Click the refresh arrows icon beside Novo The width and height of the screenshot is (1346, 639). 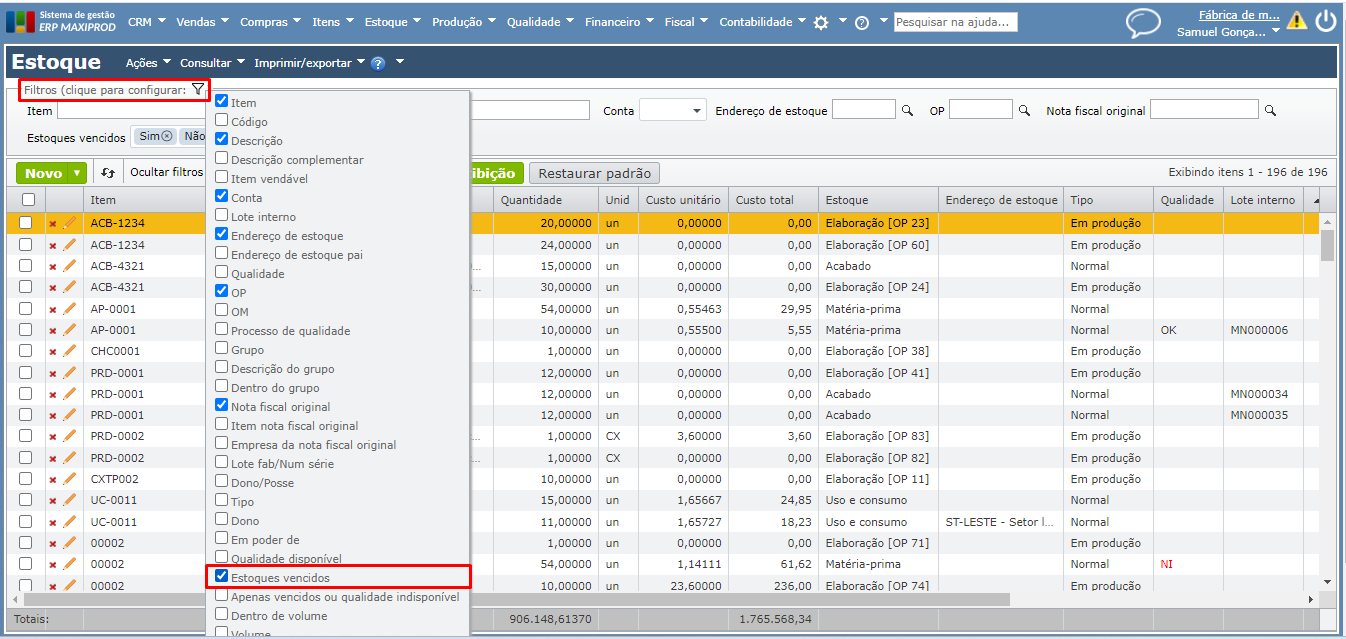pos(108,173)
